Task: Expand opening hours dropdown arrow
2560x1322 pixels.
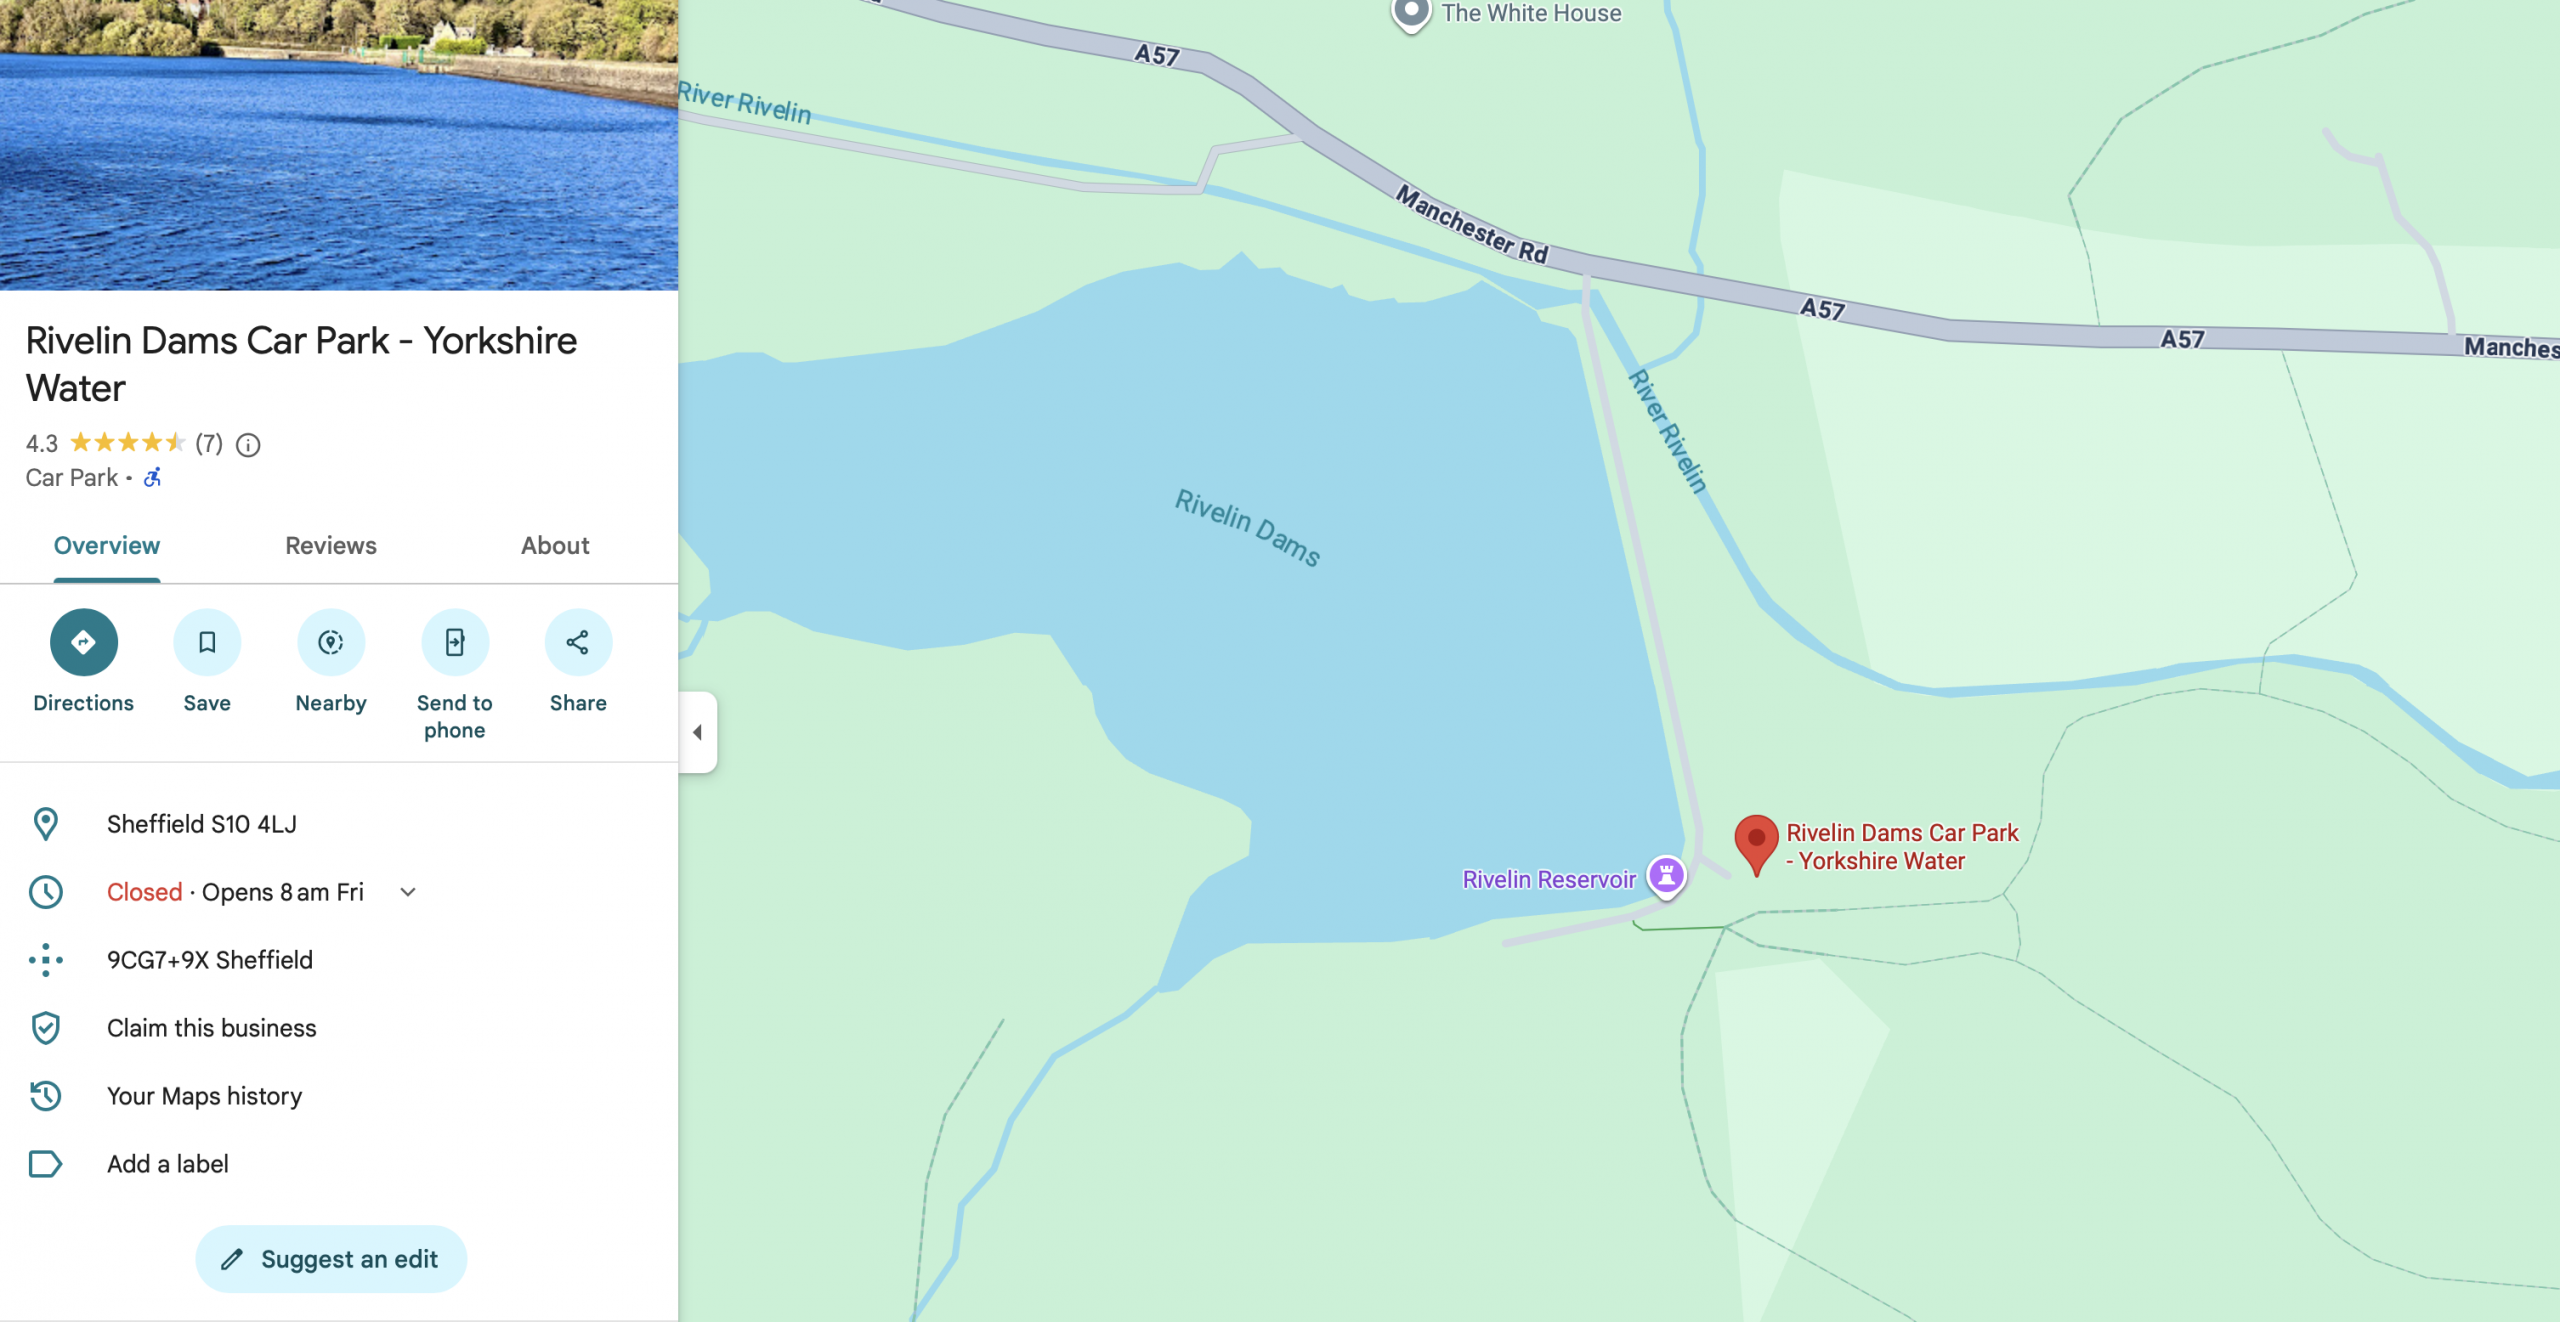Action: click(x=408, y=892)
